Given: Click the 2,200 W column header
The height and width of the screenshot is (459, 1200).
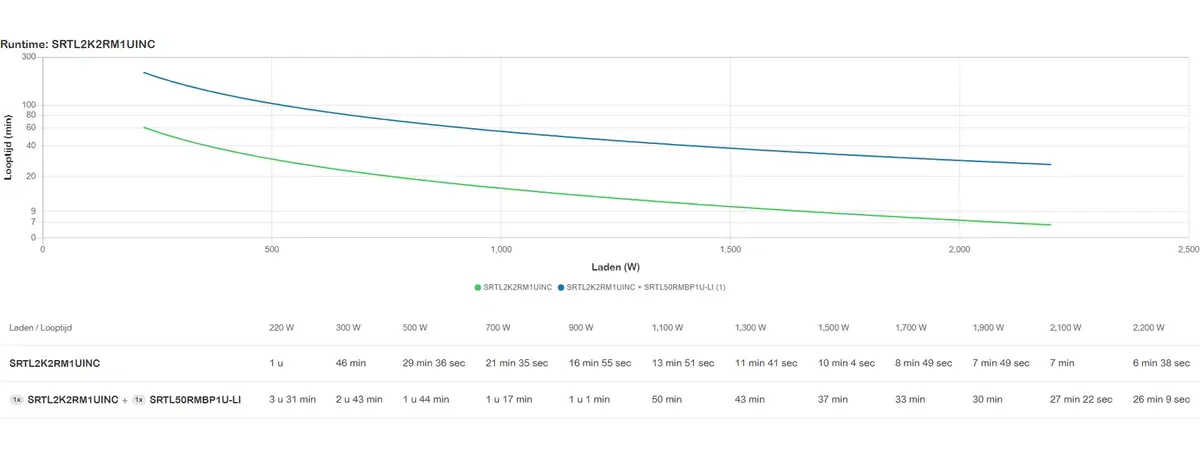Looking at the screenshot, I should pyautogui.click(x=1147, y=328).
